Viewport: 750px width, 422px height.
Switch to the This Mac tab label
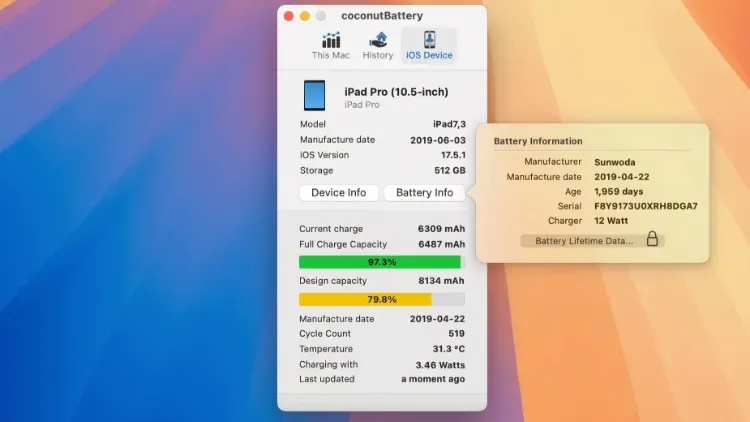tap(329, 56)
